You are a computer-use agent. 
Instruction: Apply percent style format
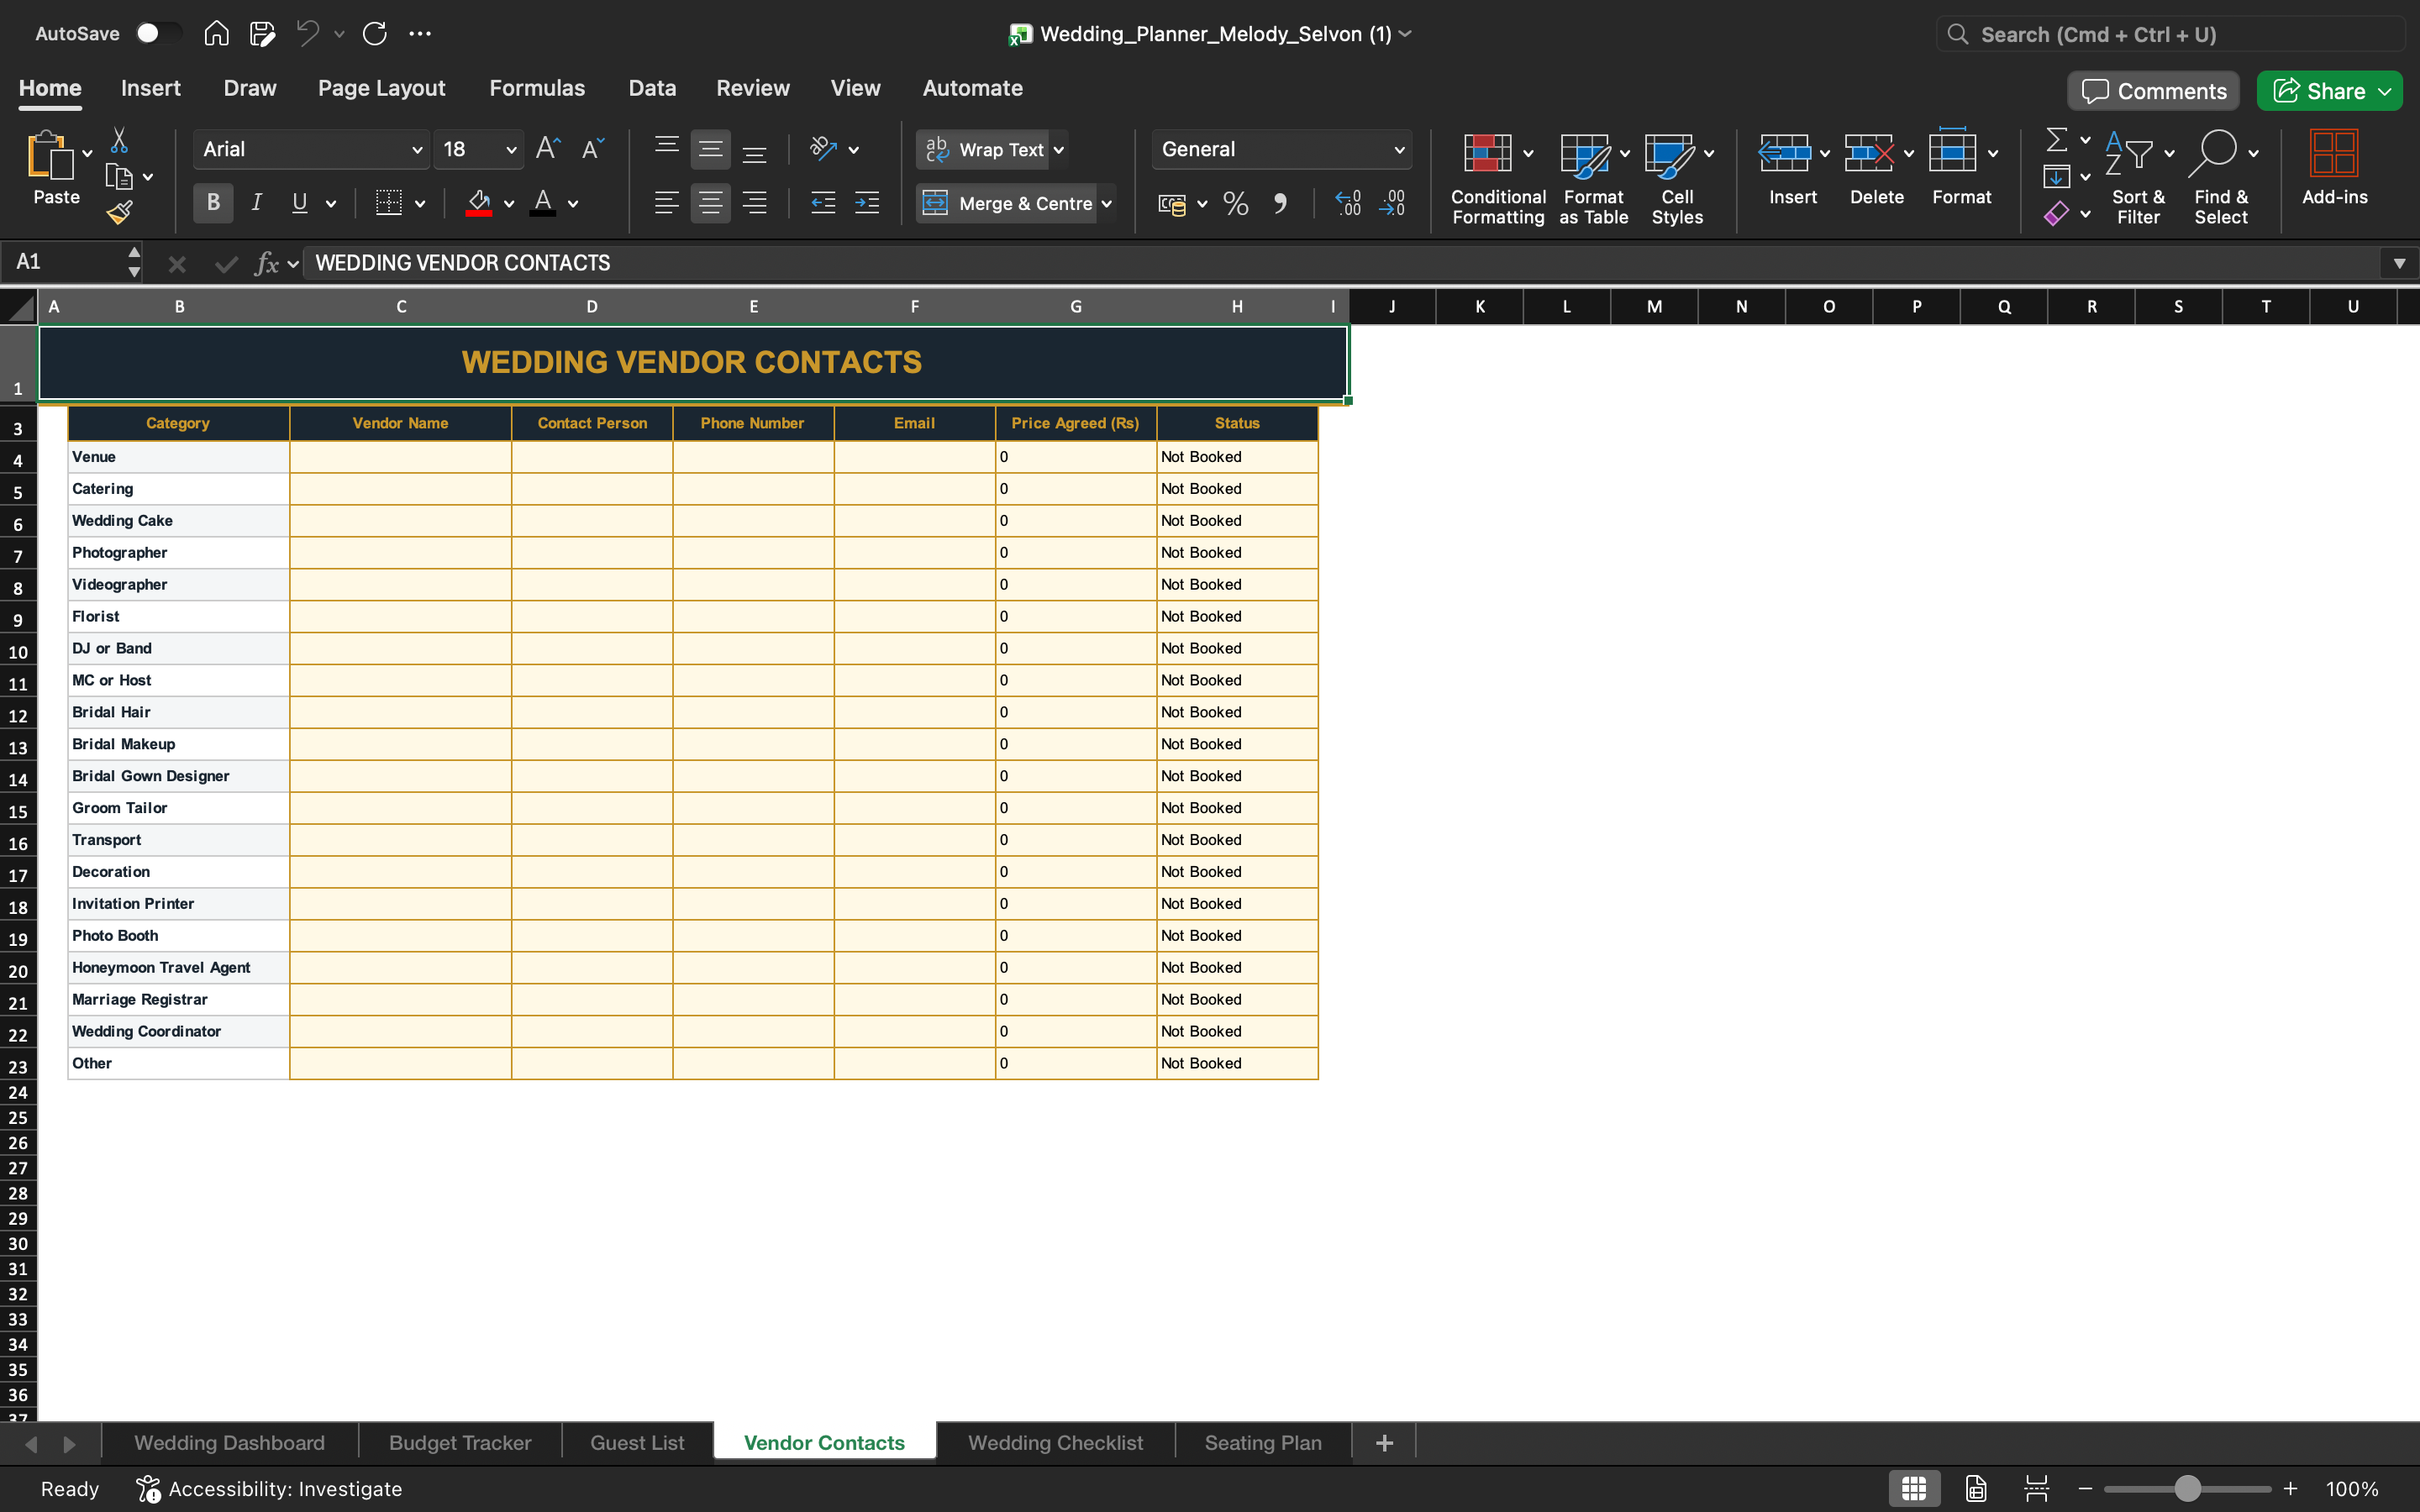[1236, 204]
